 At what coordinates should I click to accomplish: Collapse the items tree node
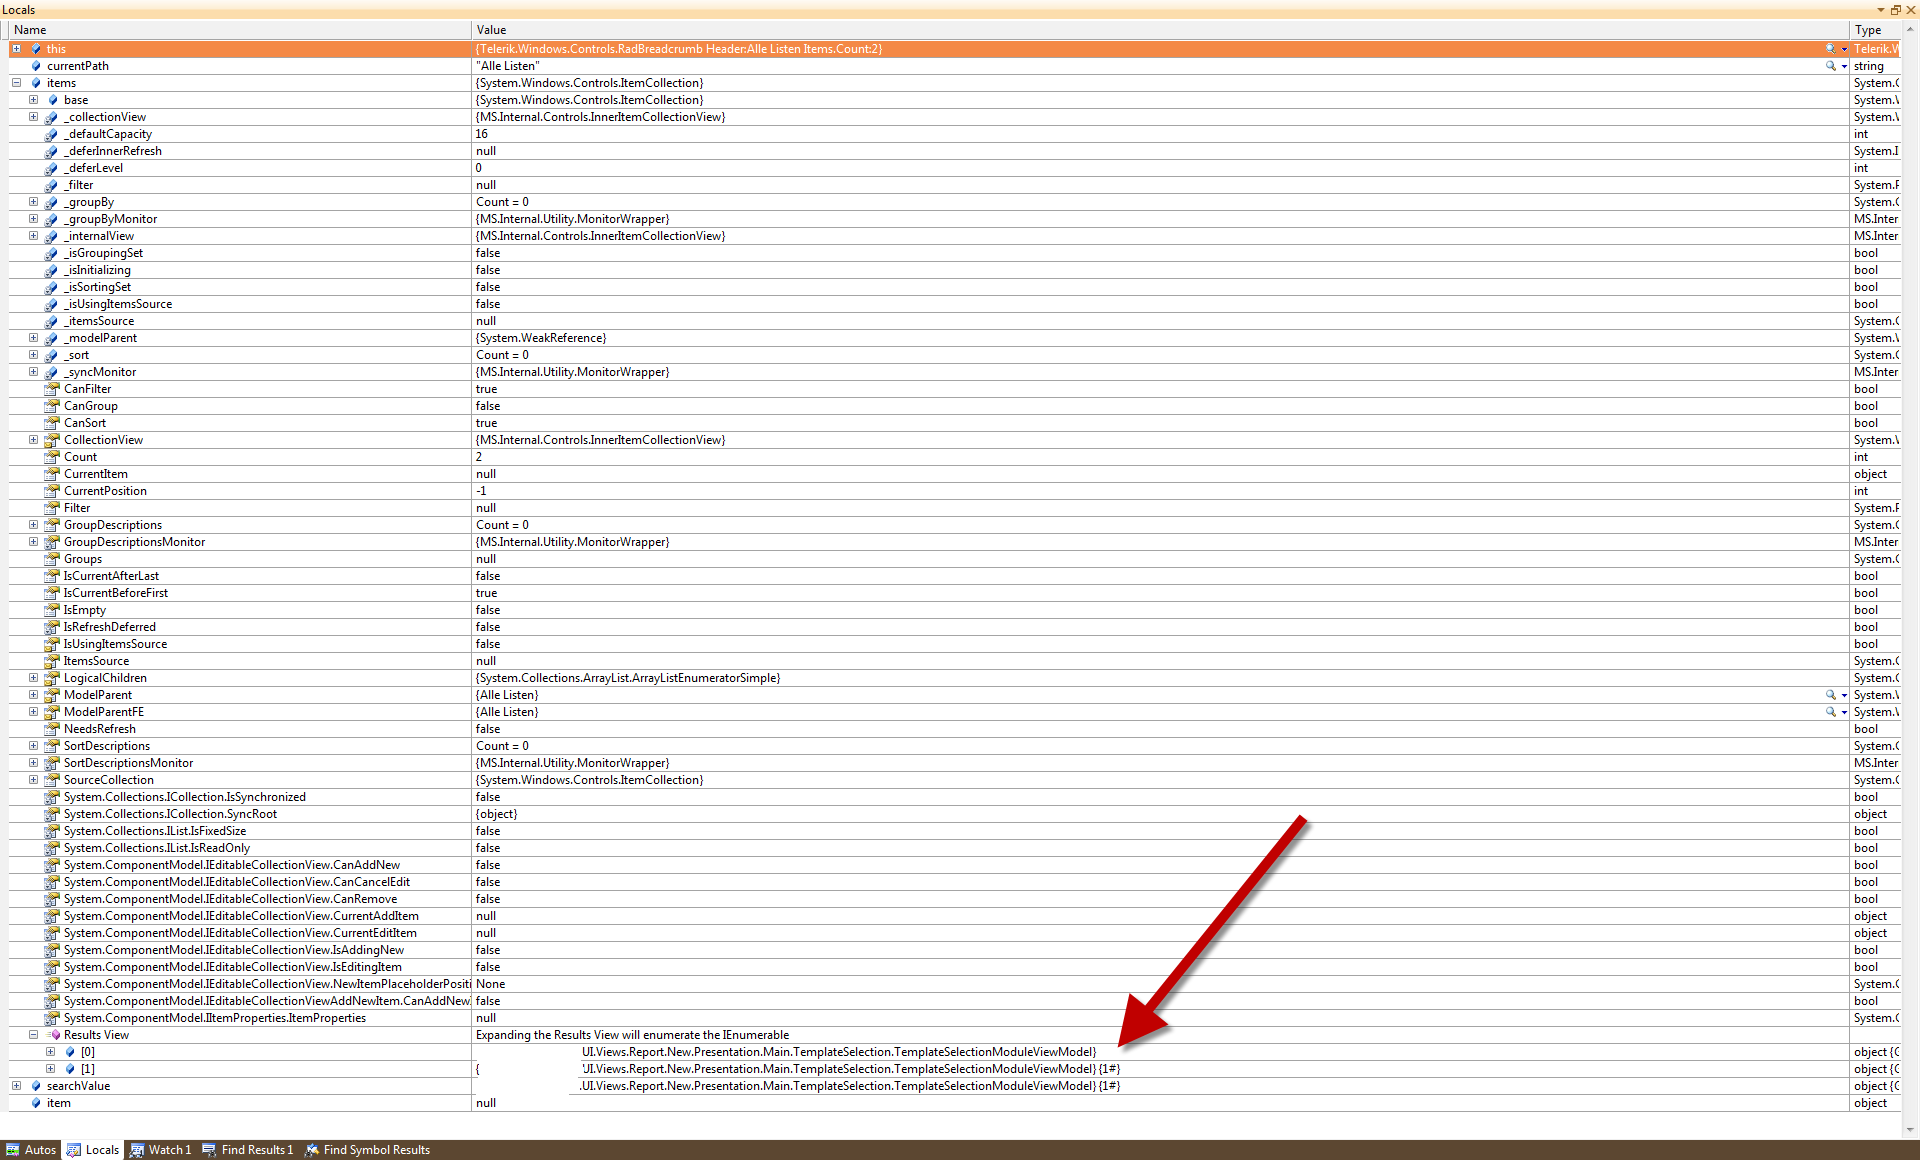click(17, 83)
